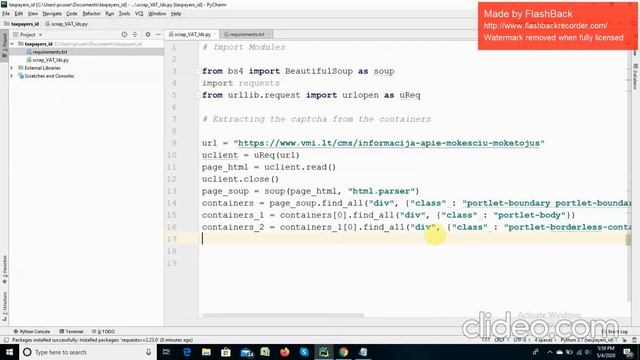Open Microsoft Store from taskbar
The width and height of the screenshot is (640, 360).
[x=226, y=352]
